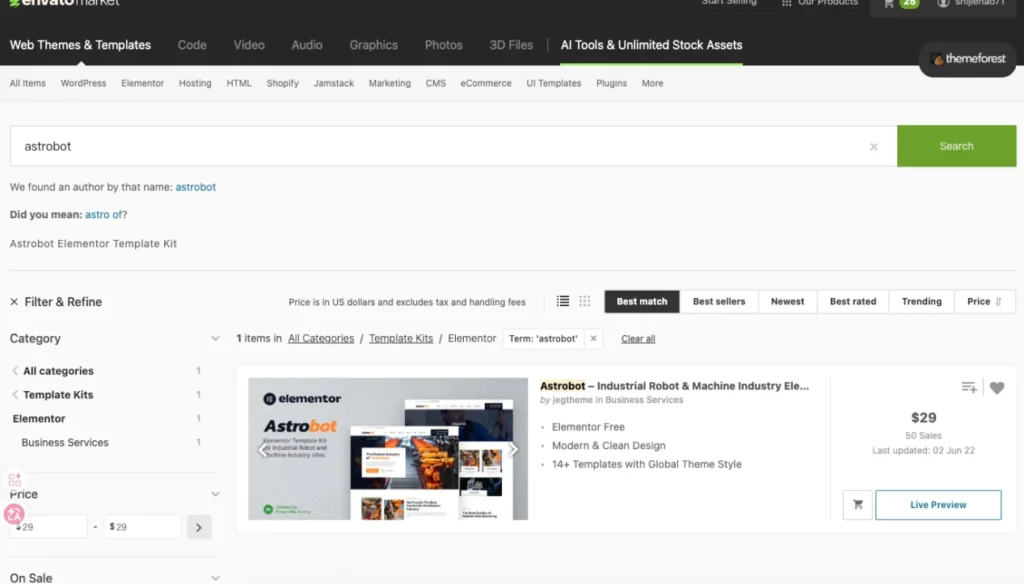Select Marketing category
Viewport: 1024px width, 584px height.
point(390,83)
